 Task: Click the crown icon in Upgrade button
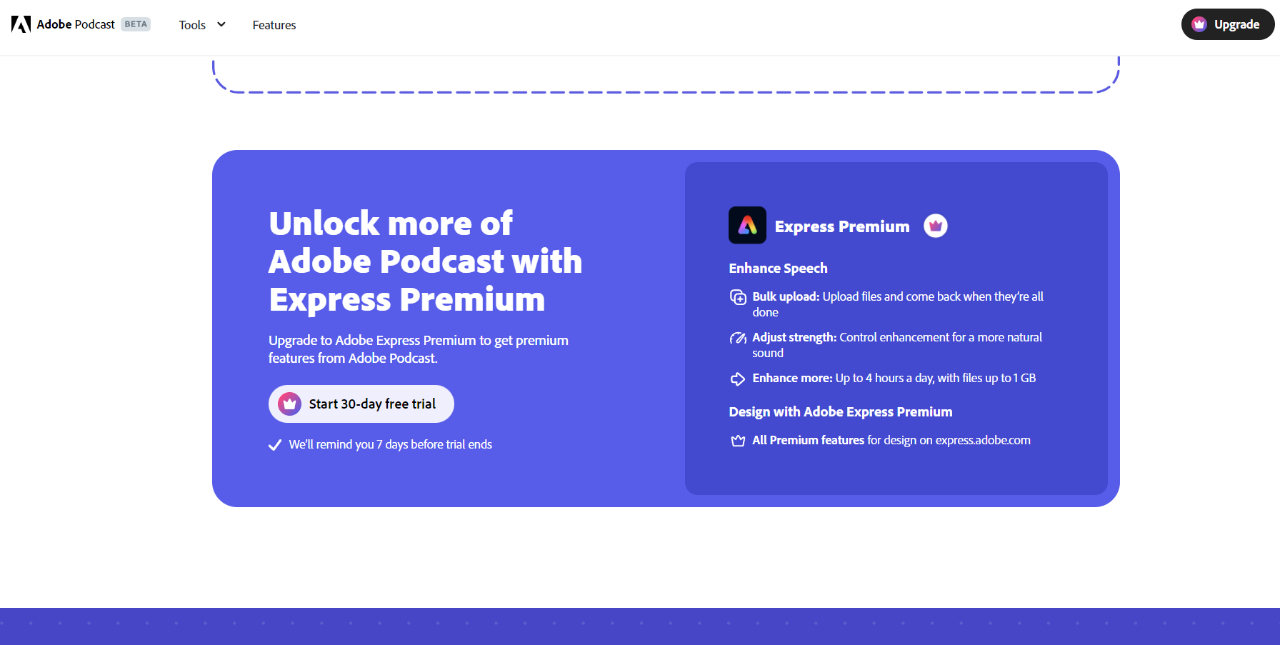tap(1199, 24)
